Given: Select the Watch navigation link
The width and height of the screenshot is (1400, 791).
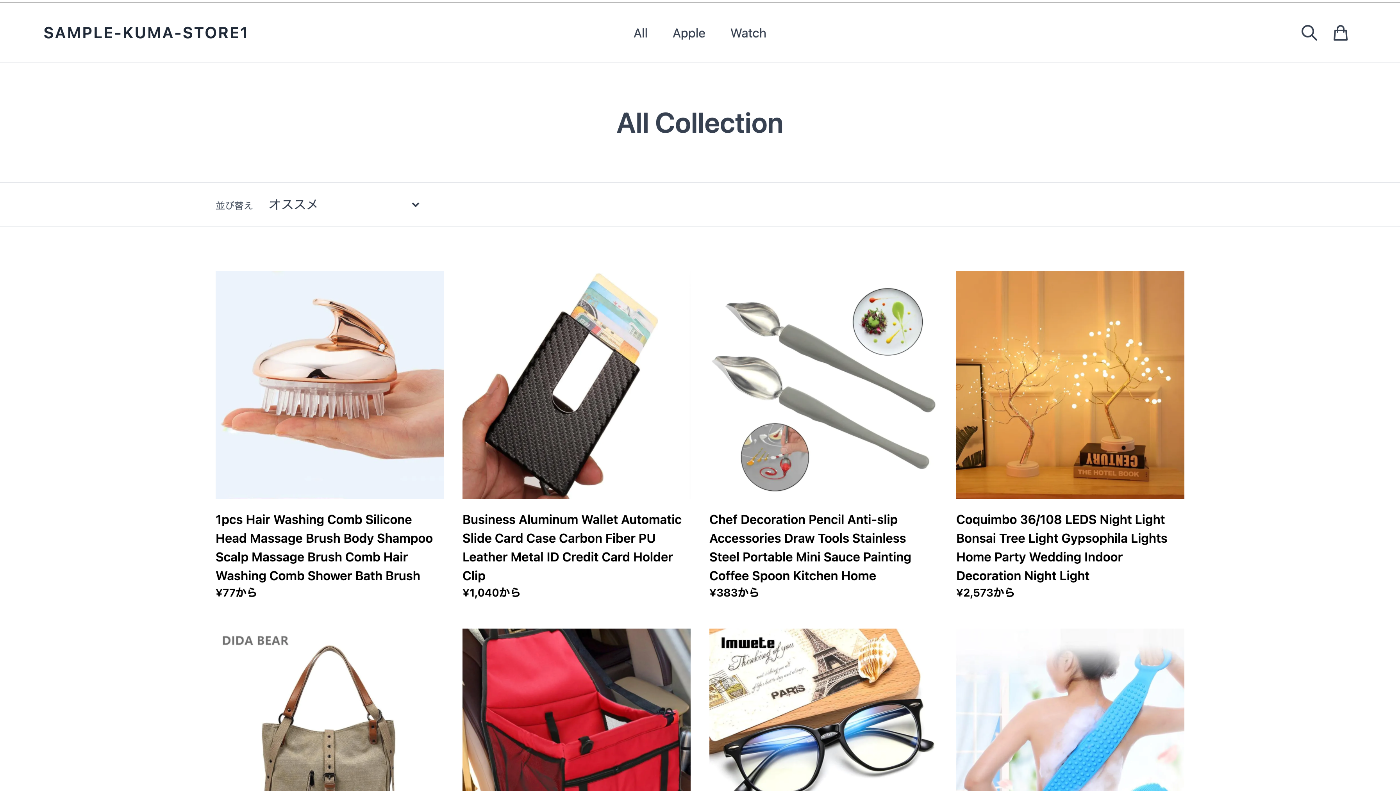Looking at the screenshot, I should [x=748, y=33].
